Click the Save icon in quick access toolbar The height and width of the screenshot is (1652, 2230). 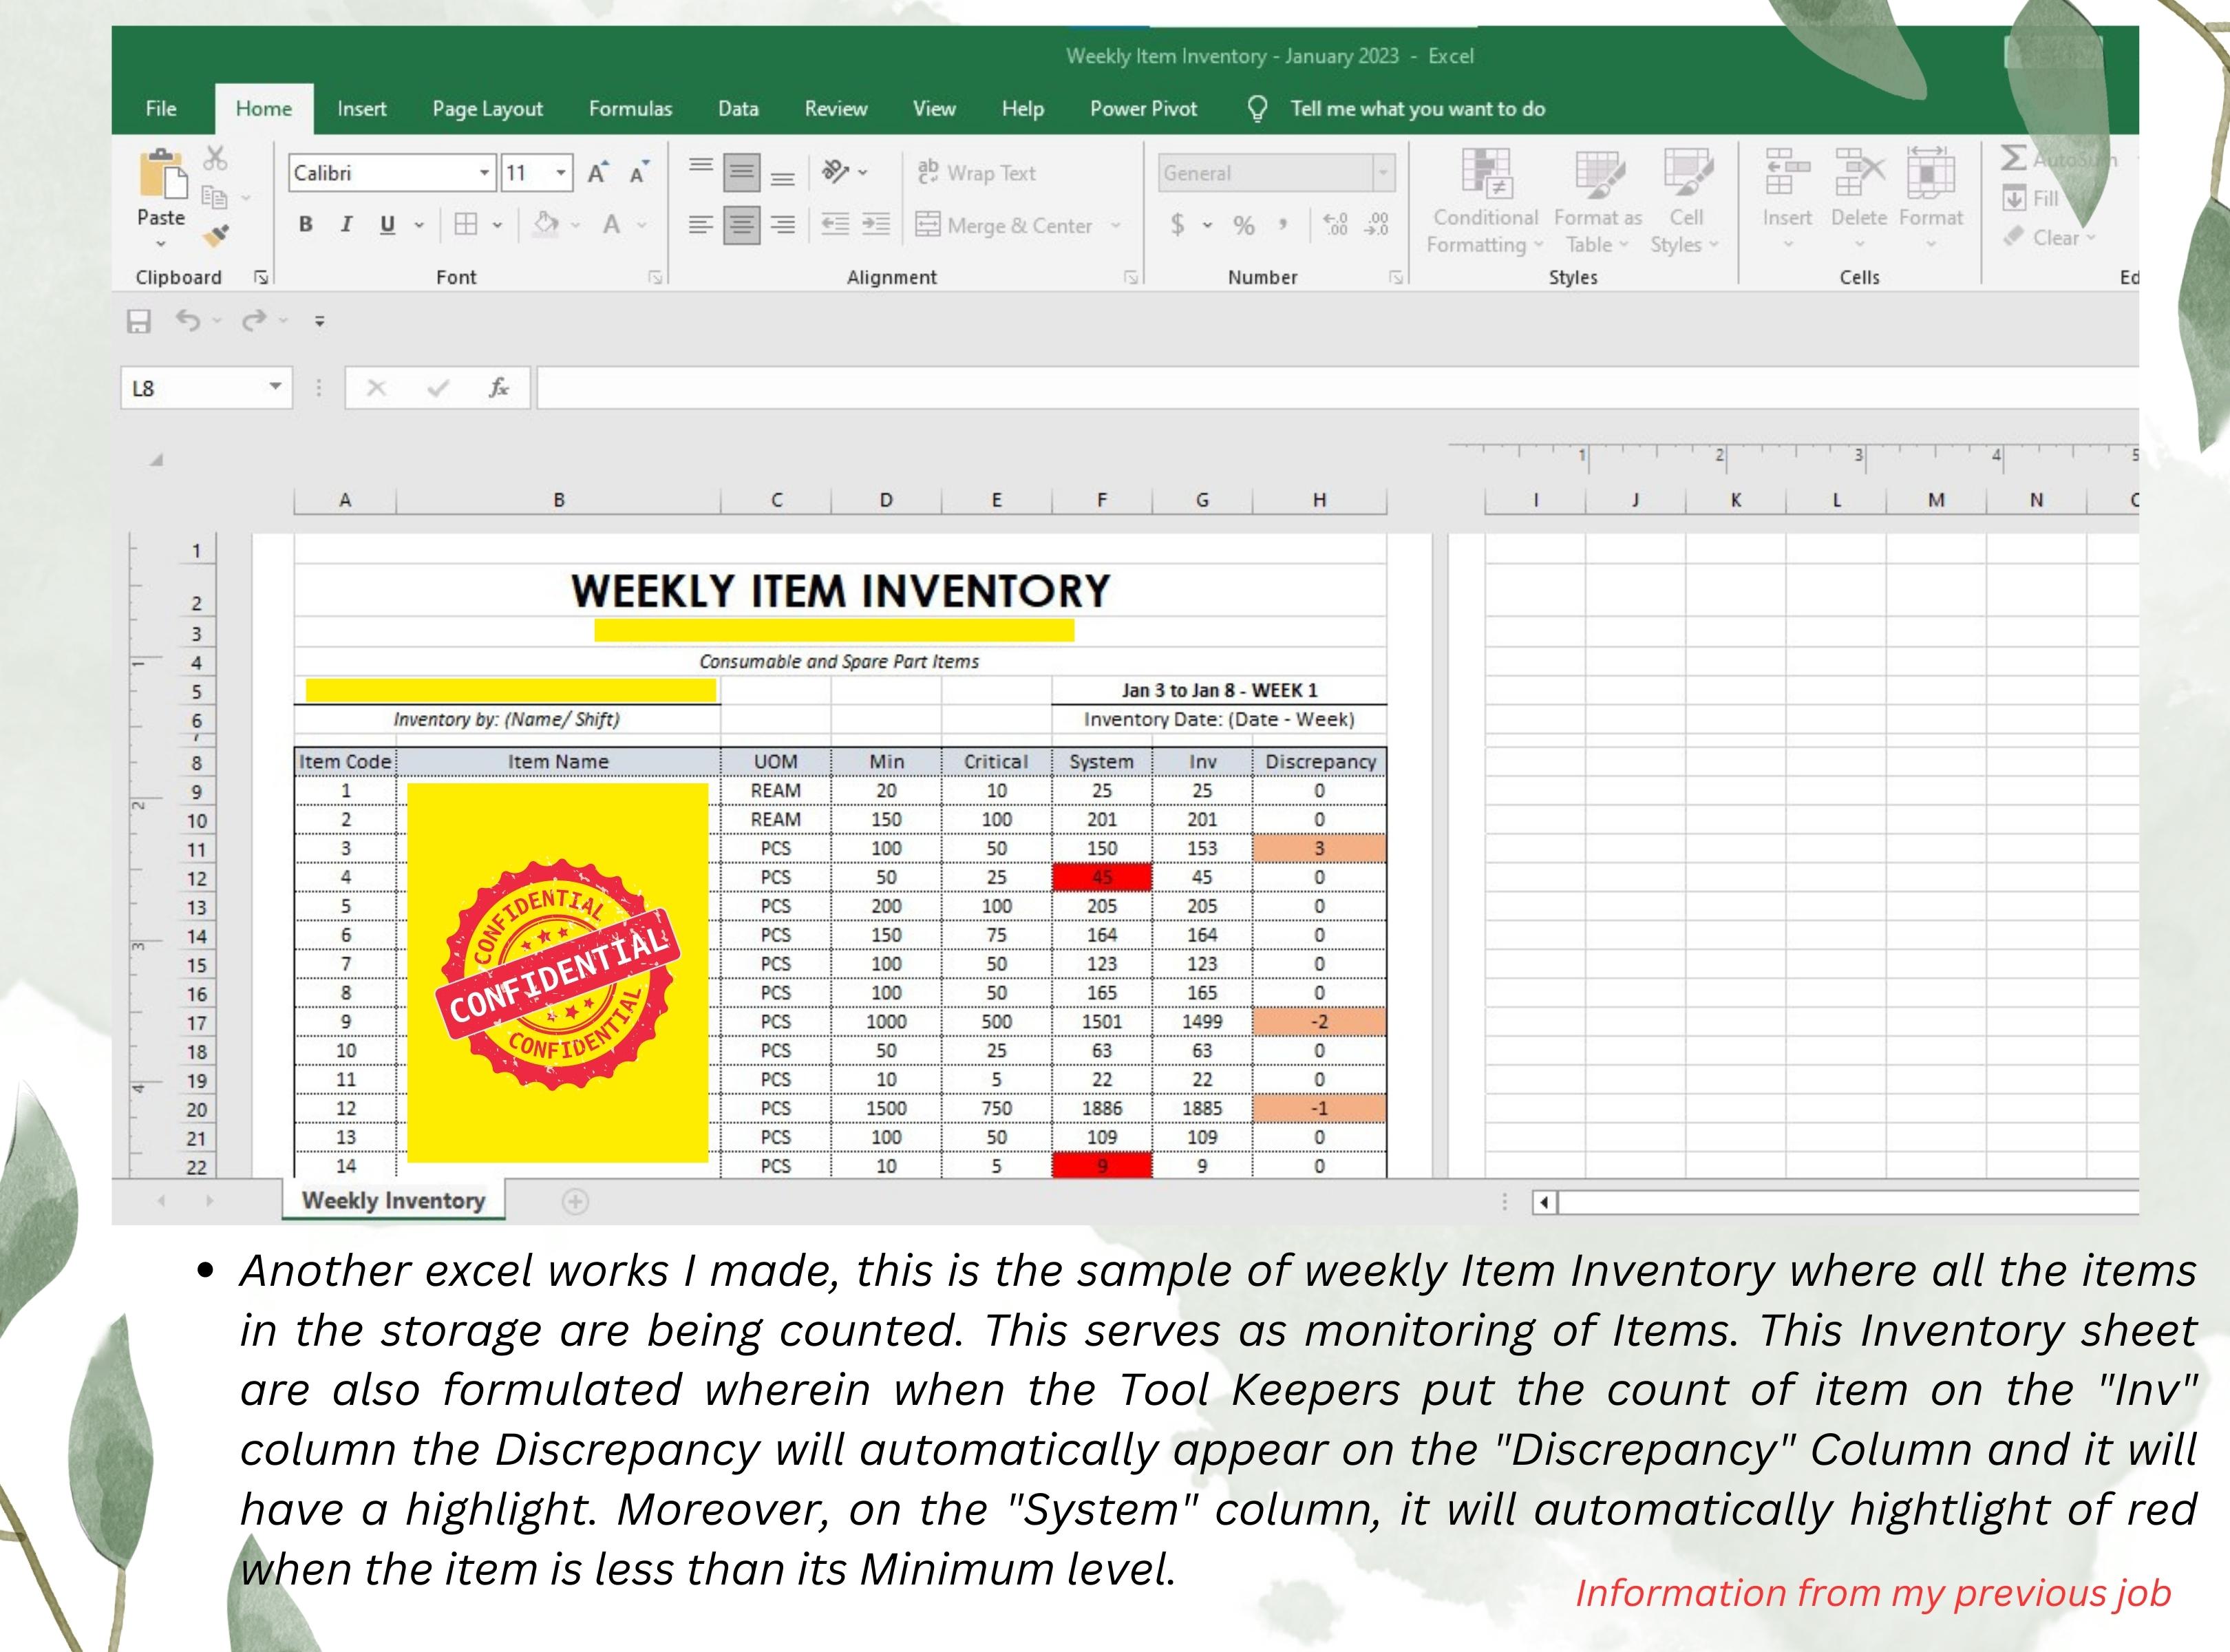139,321
